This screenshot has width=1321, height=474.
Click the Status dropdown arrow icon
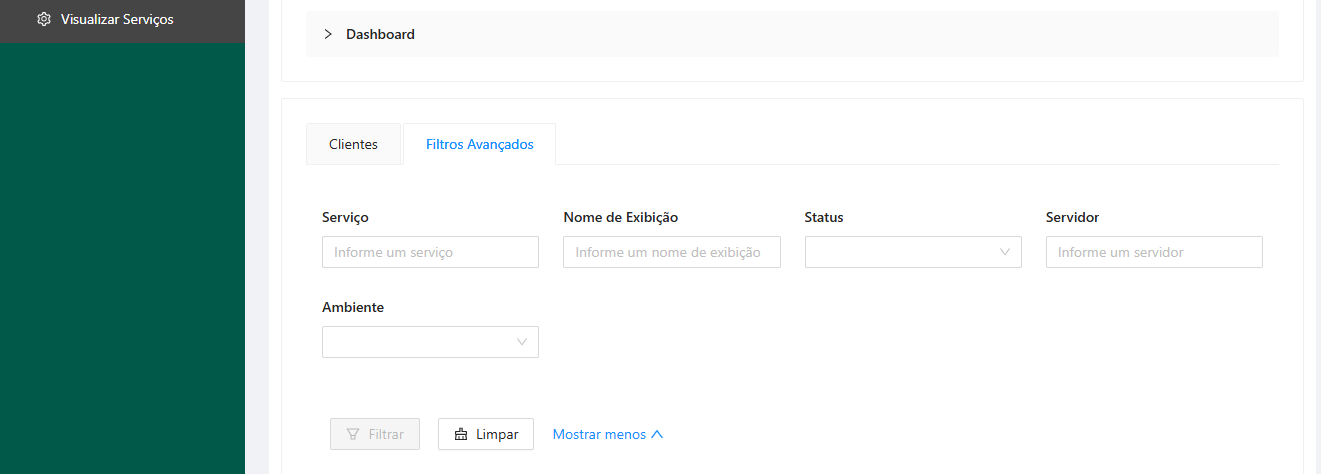pos(1005,252)
